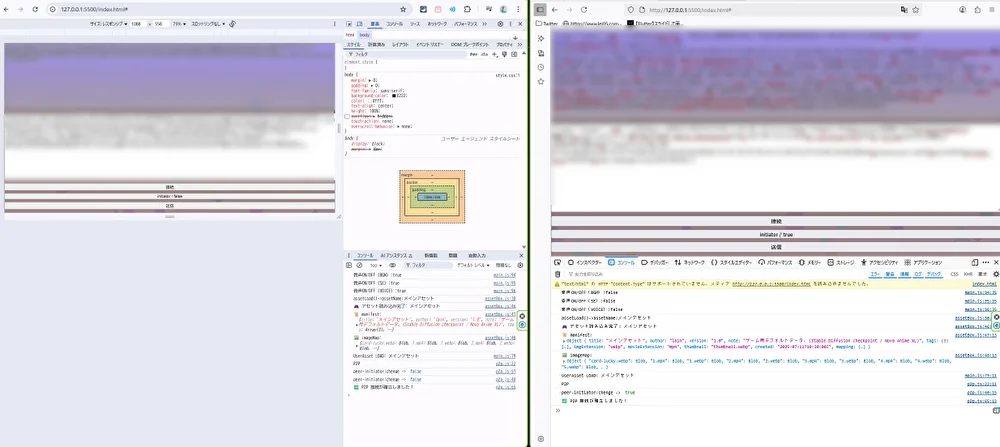Viewport: 1000px width, 447px height.
Task: Bookmark the page with Chrome's star icon
Action: pos(402,8)
